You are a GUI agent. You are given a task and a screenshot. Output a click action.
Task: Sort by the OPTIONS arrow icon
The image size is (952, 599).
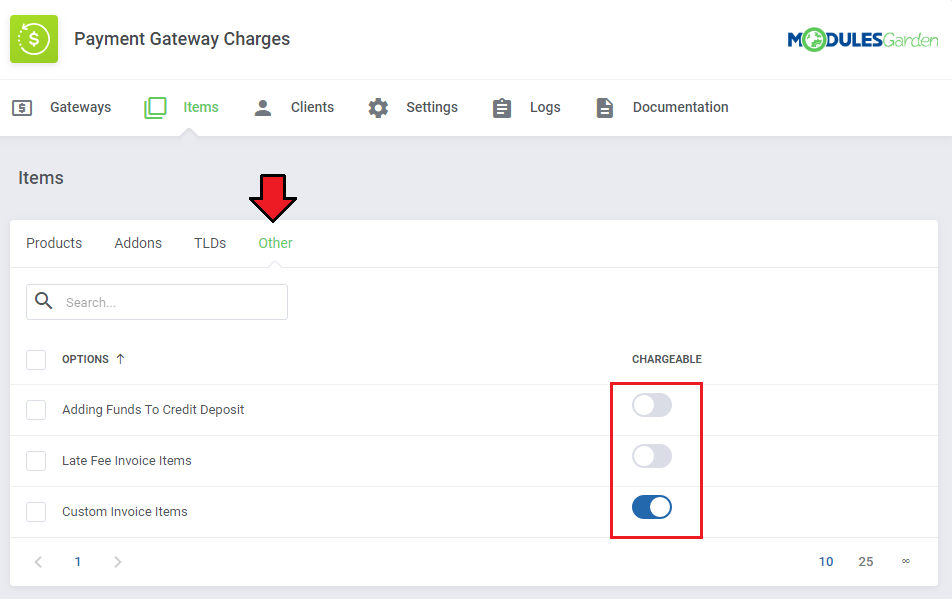point(120,359)
